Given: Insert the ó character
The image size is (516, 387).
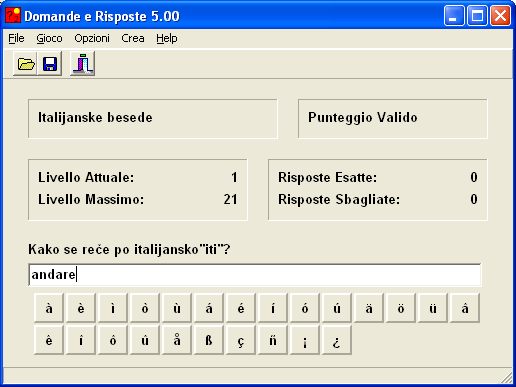Looking at the screenshot, I should (305, 308).
